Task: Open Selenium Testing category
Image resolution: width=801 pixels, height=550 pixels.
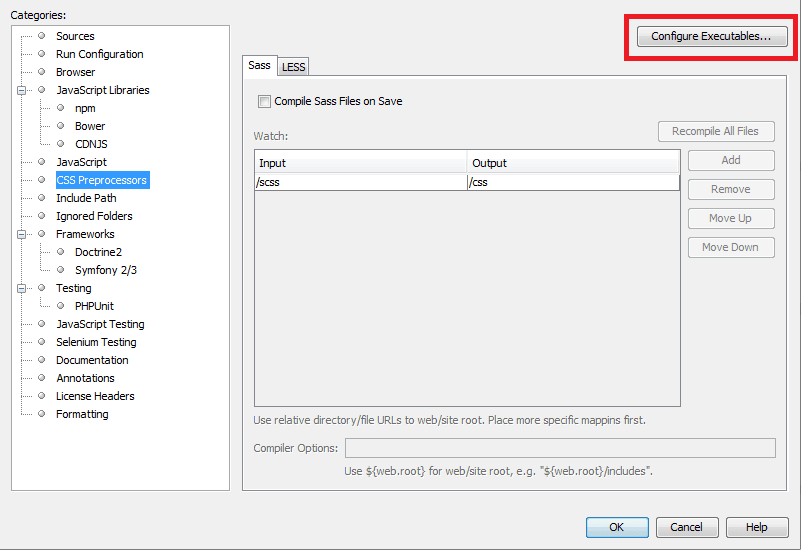Action: [x=96, y=342]
